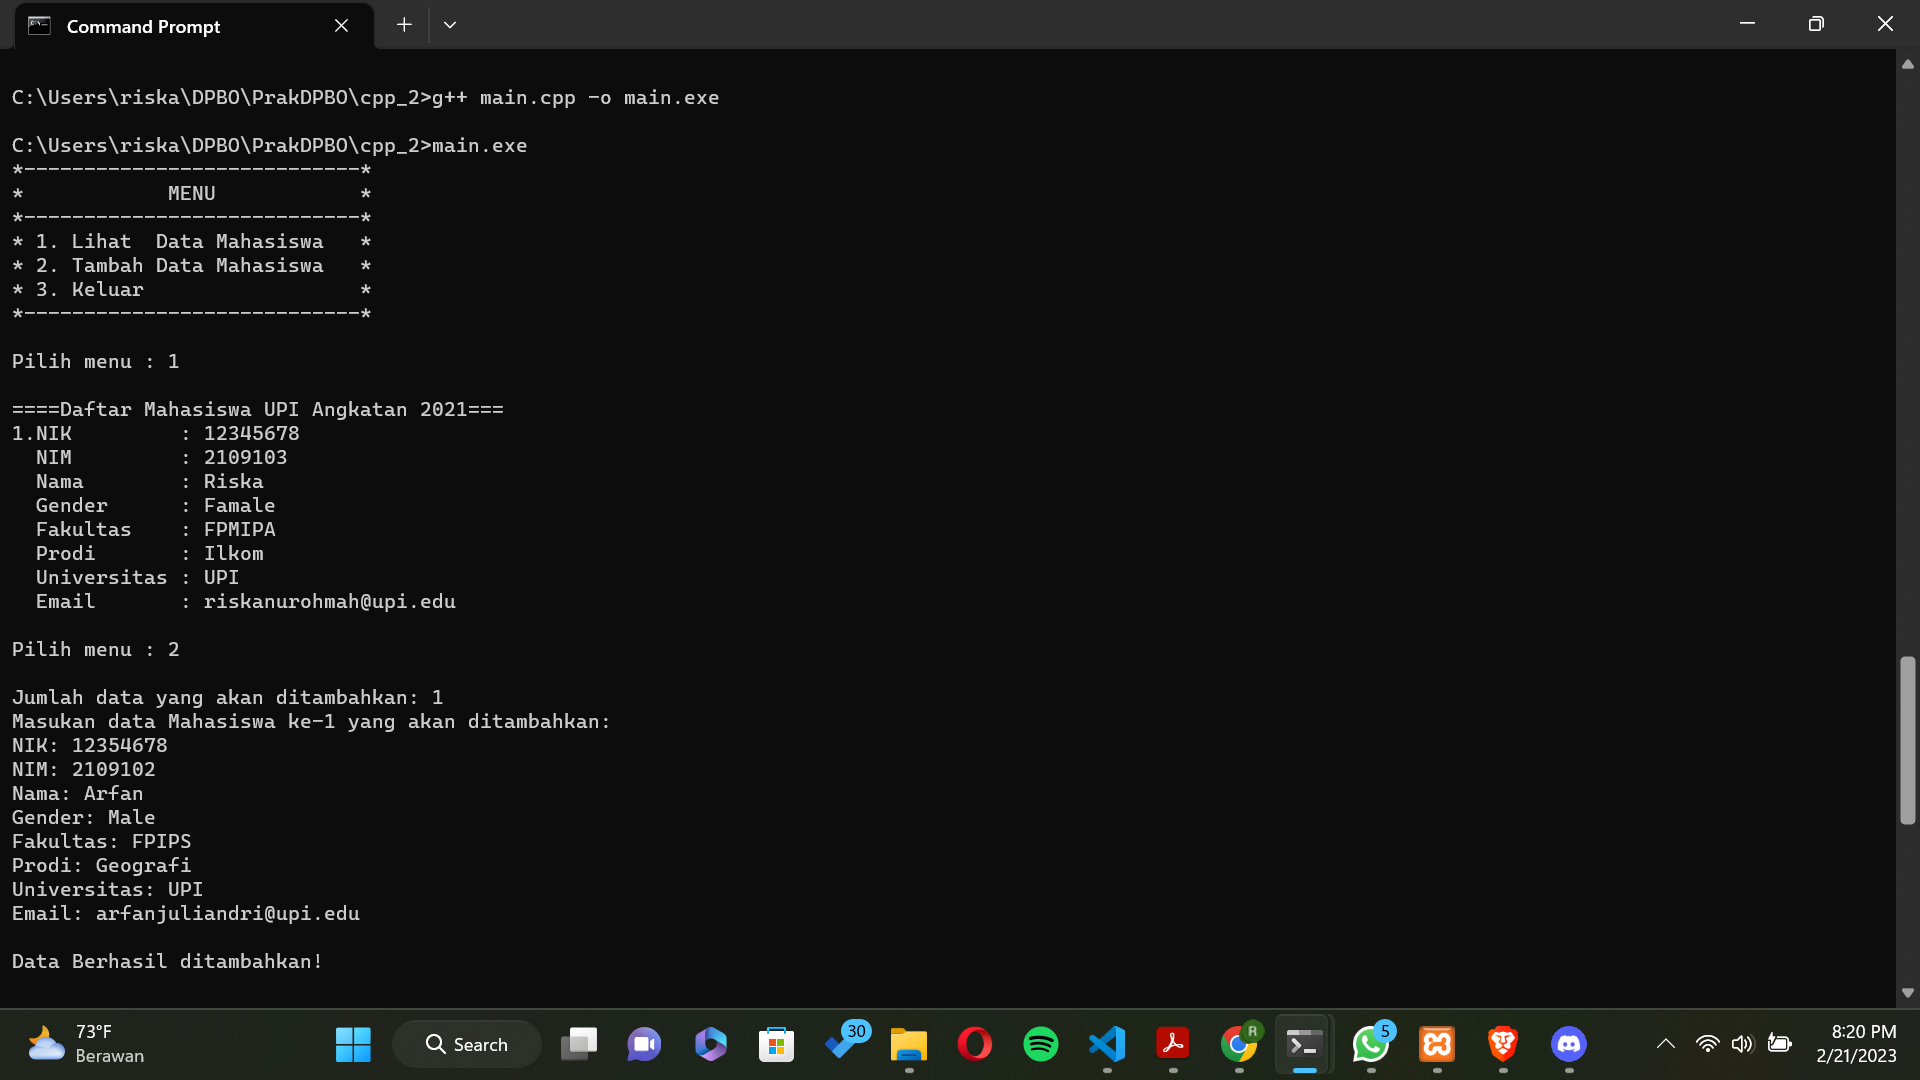Open the volume control in the system tray
1920x1080 pixels.
click(x=1743, y=1044)
